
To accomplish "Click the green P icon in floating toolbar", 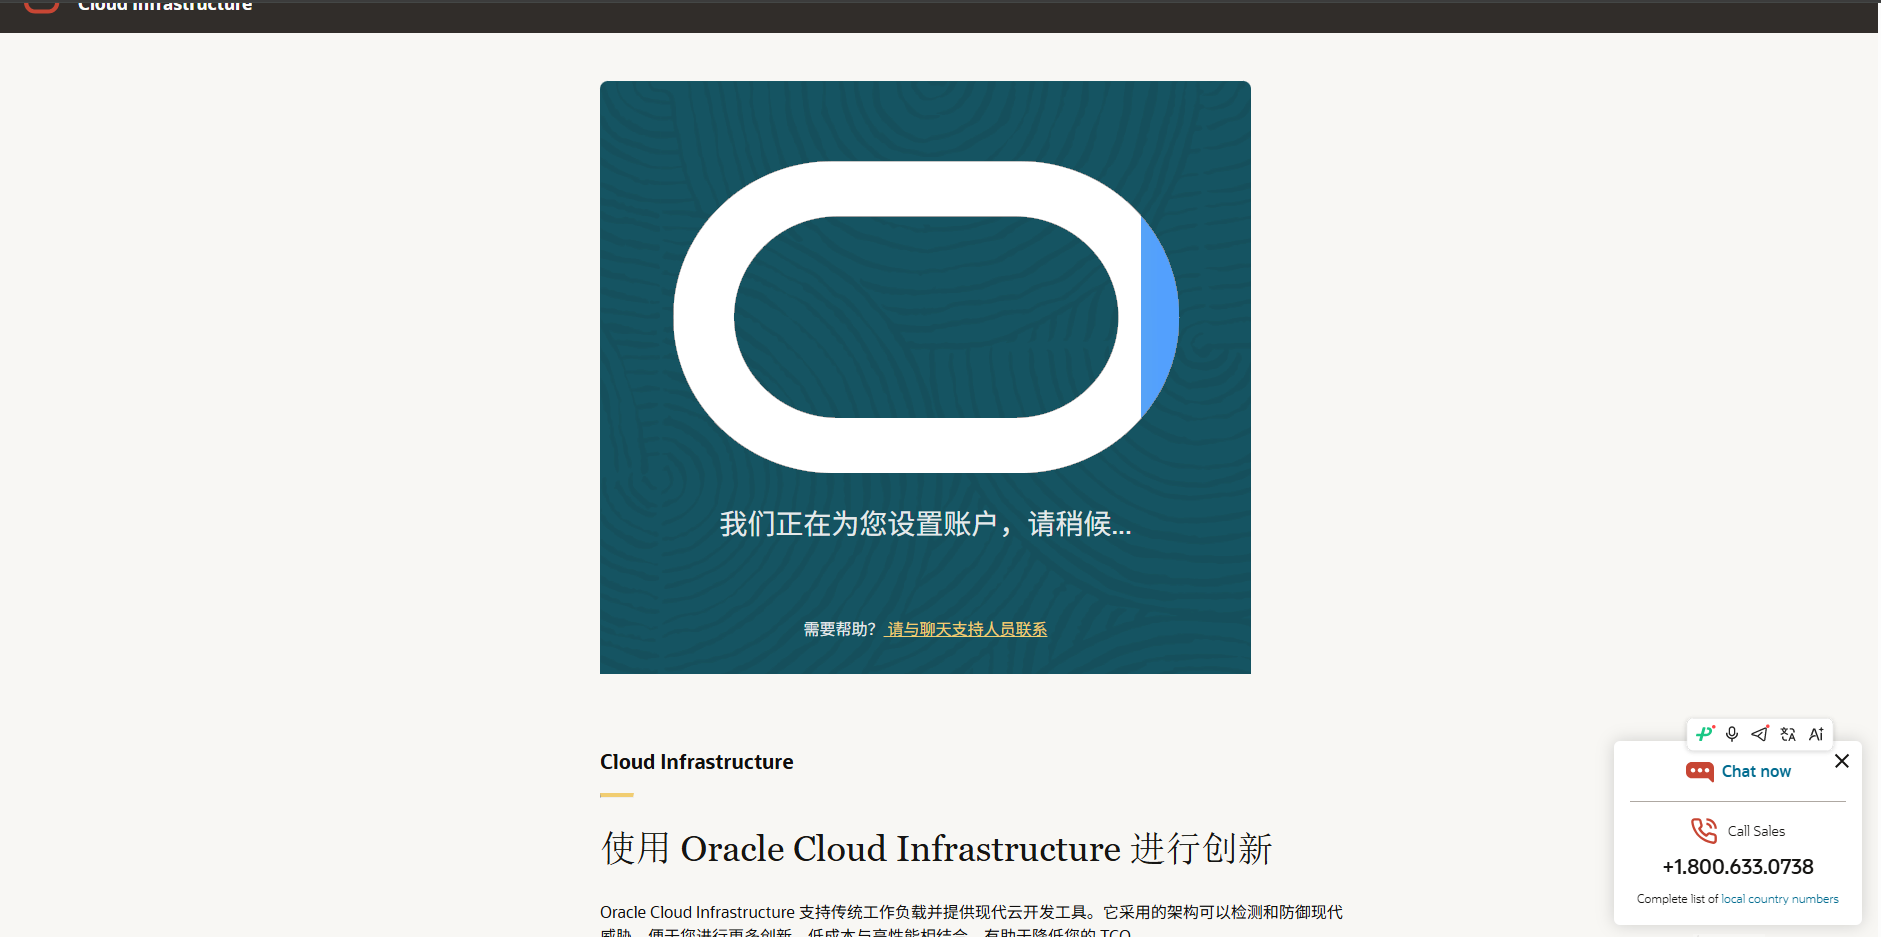I will 1705,734.
